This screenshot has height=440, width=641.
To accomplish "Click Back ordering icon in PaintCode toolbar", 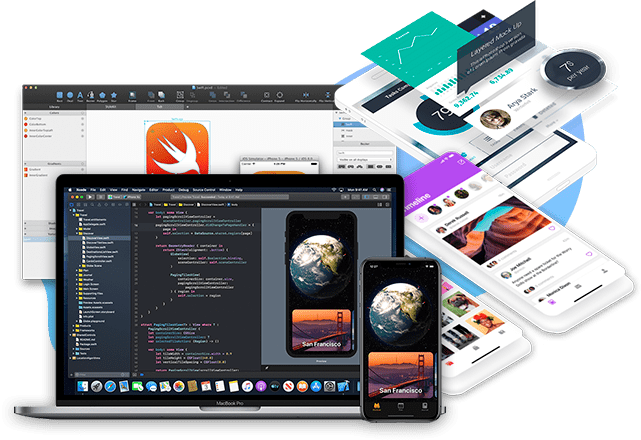I will (161, 95).
